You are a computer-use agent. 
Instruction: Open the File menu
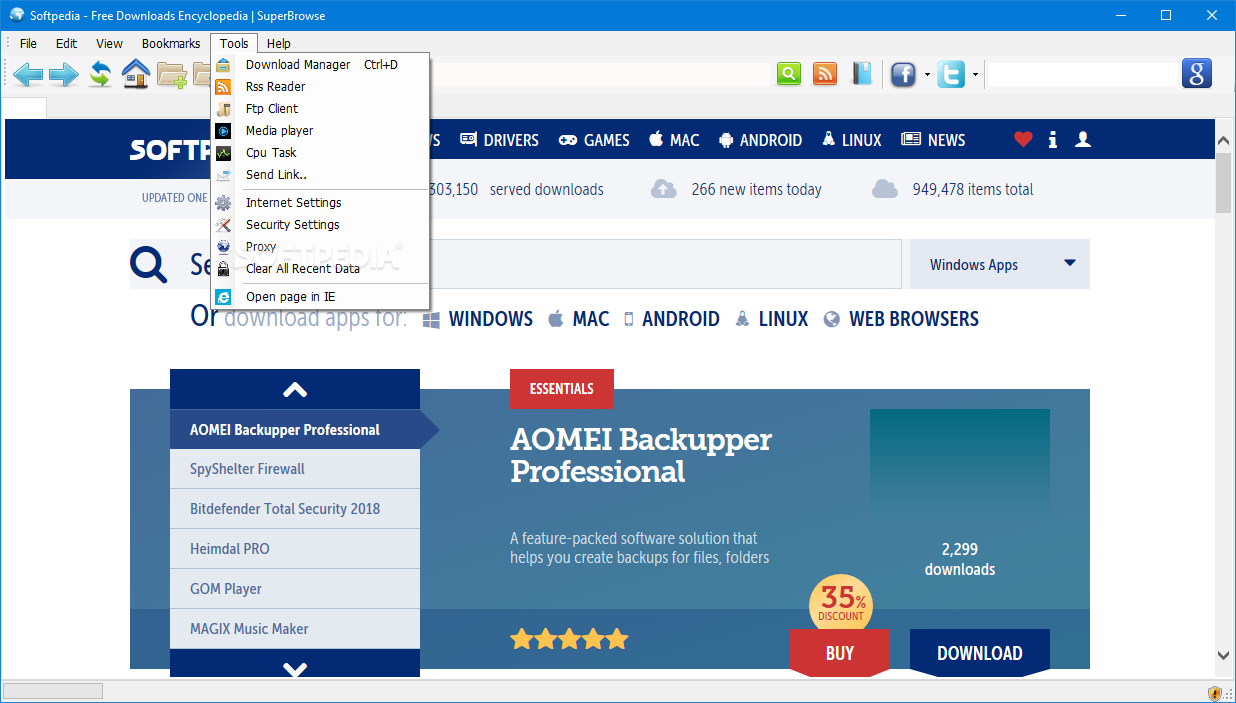point(28,43)
